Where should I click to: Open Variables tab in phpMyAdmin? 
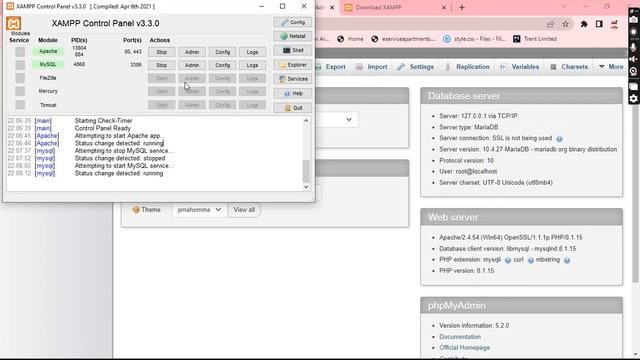pos(520,67)
